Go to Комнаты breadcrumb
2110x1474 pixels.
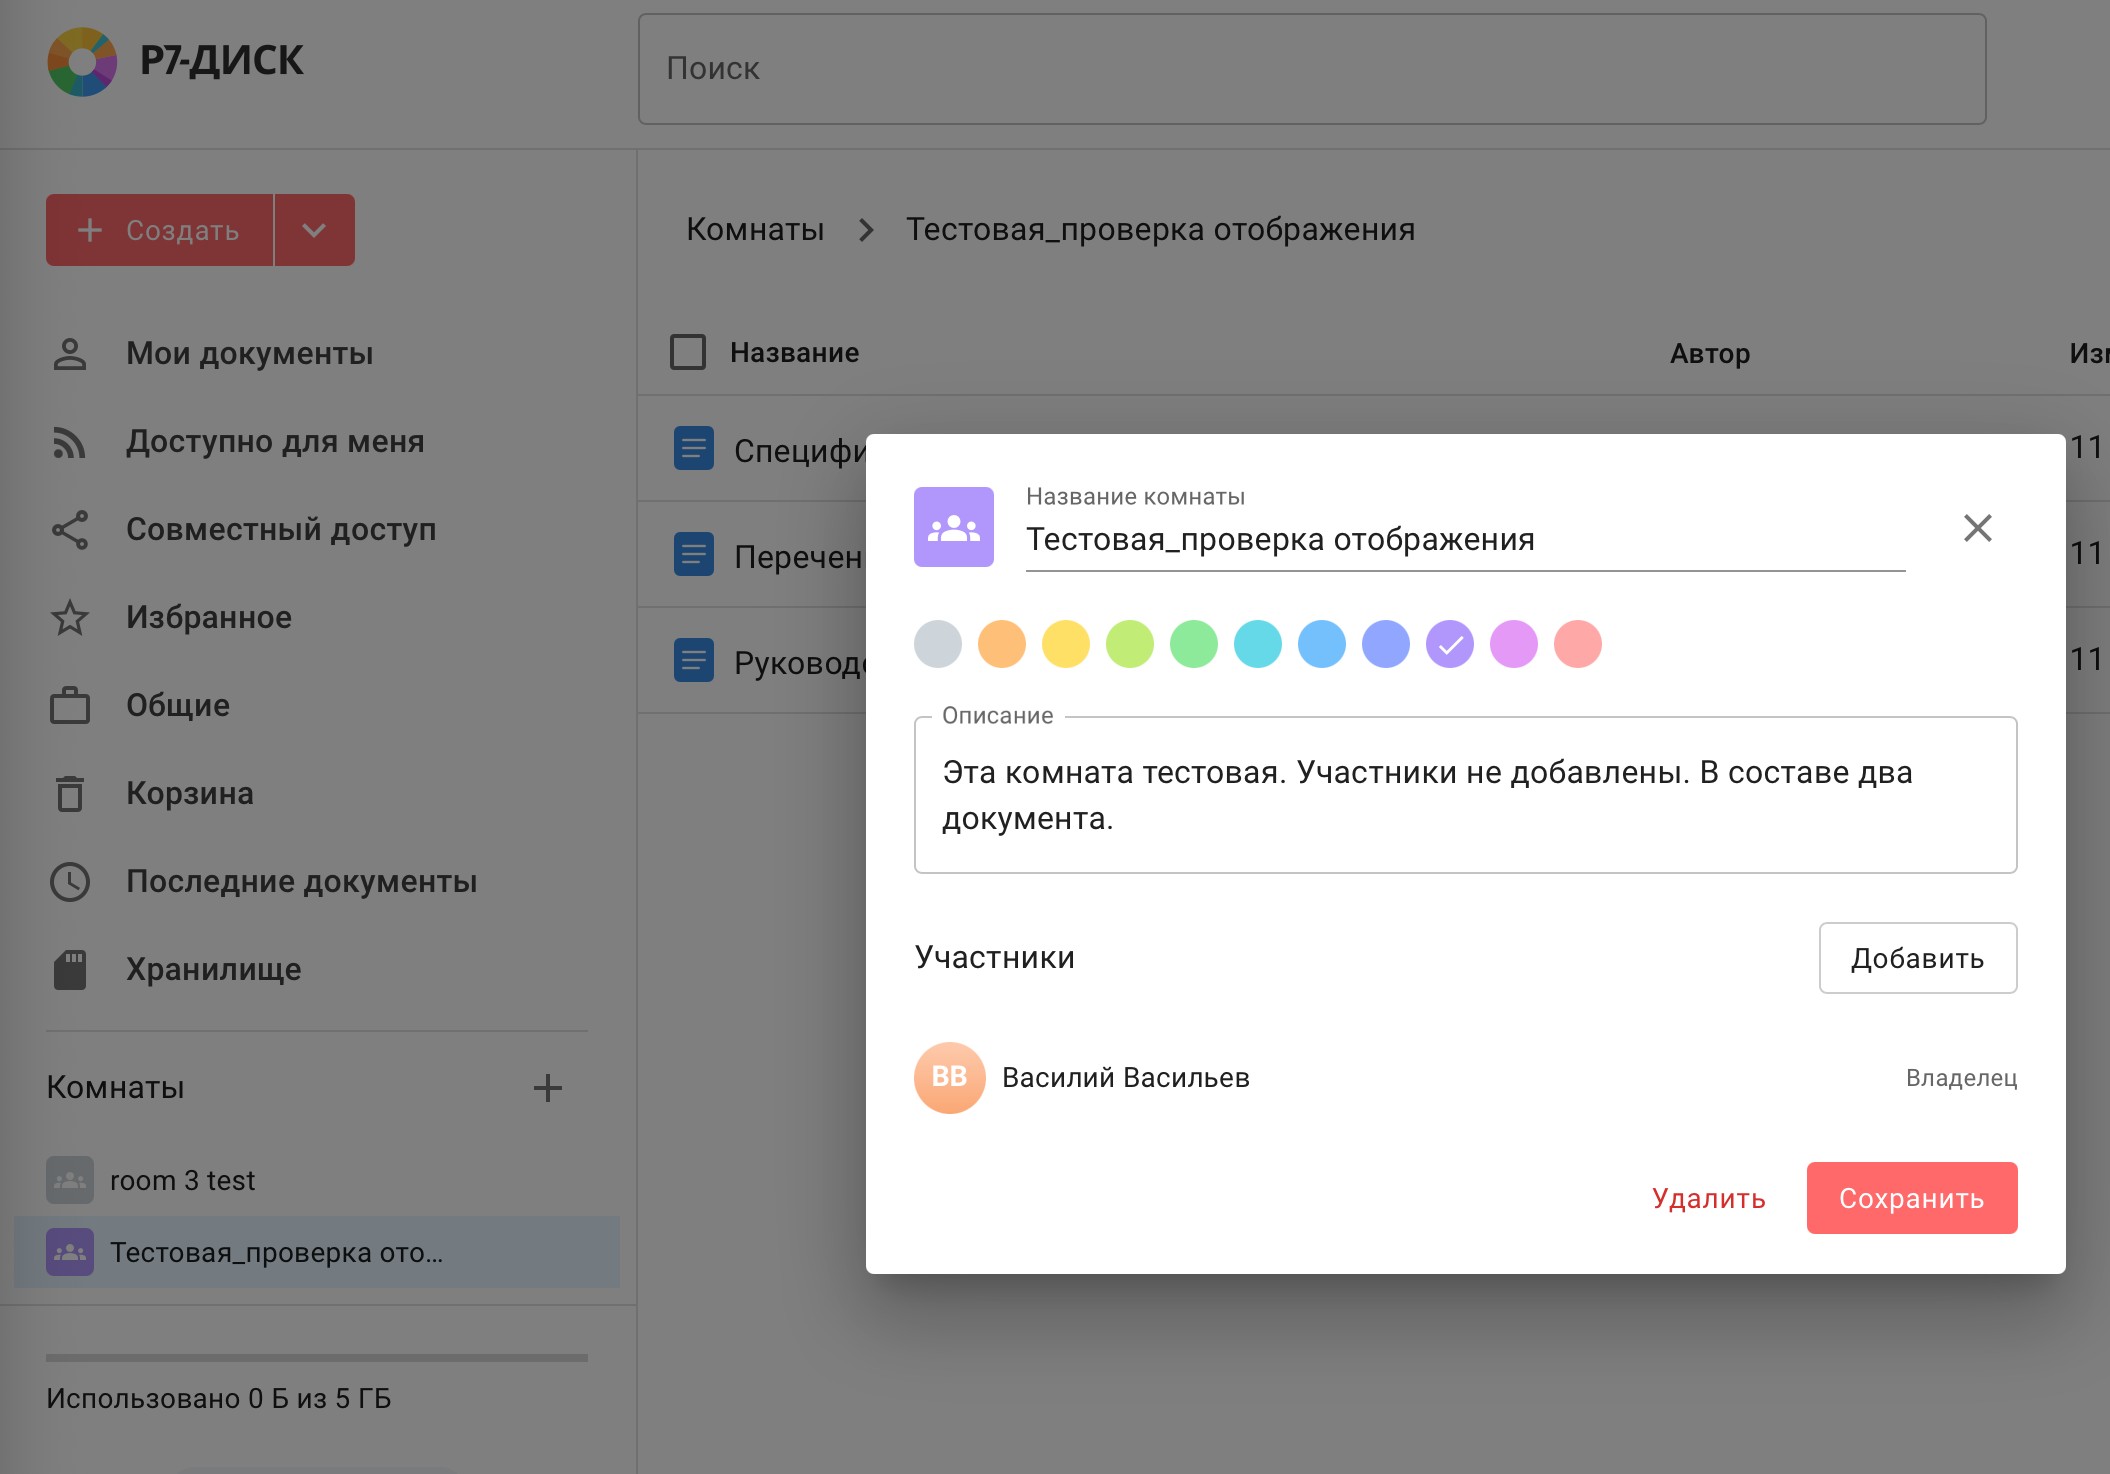(755, 230)
